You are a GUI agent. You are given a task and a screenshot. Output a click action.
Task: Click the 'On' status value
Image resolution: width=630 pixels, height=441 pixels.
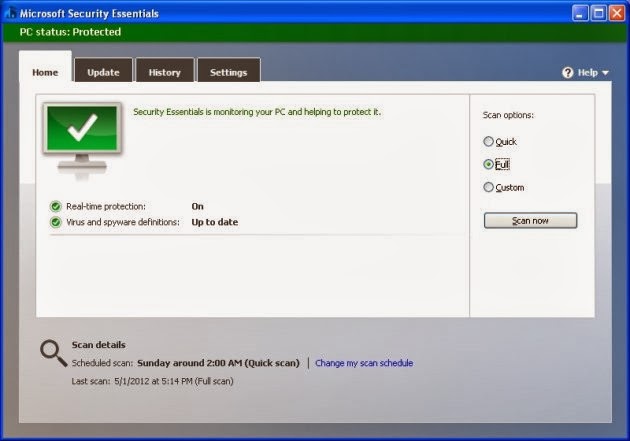tap(198, 206)
